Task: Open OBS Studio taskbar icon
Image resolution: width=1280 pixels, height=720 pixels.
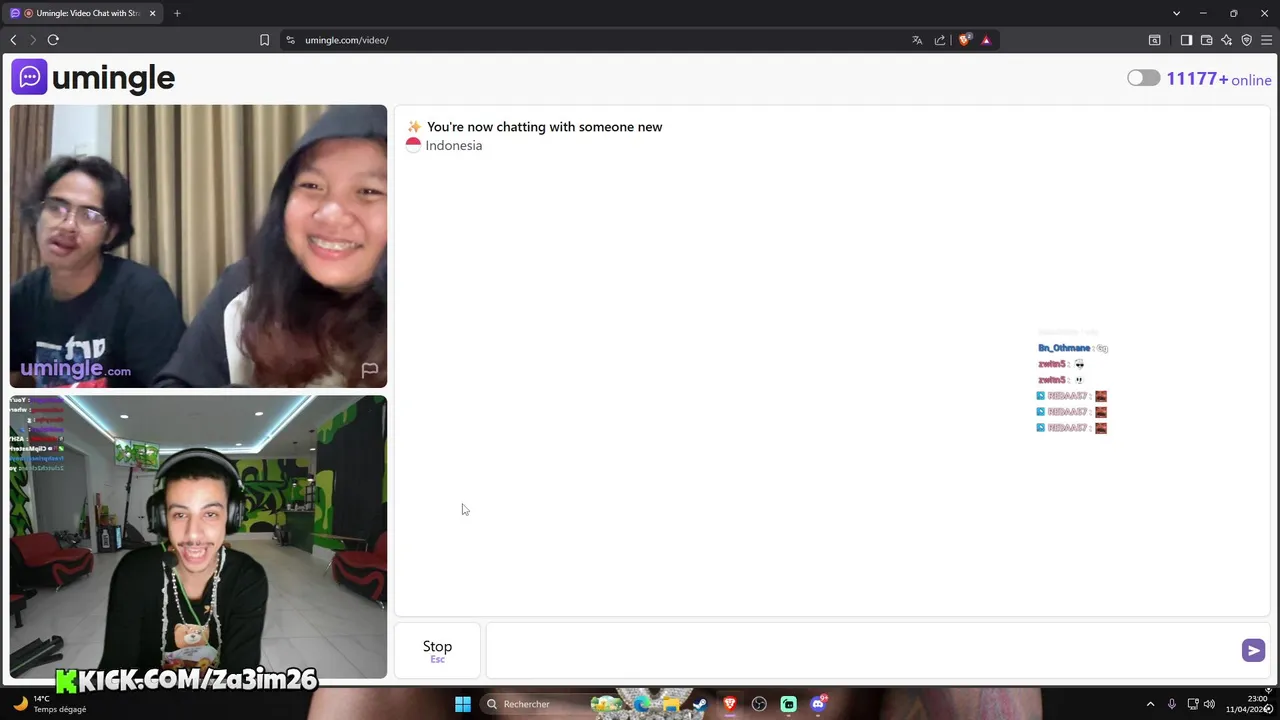Action: tap(759, 704)
